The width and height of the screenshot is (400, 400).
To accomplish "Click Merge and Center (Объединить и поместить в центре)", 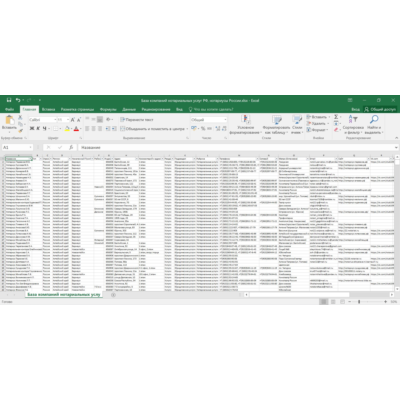I will pyautogui.click(x=154, y=129).
